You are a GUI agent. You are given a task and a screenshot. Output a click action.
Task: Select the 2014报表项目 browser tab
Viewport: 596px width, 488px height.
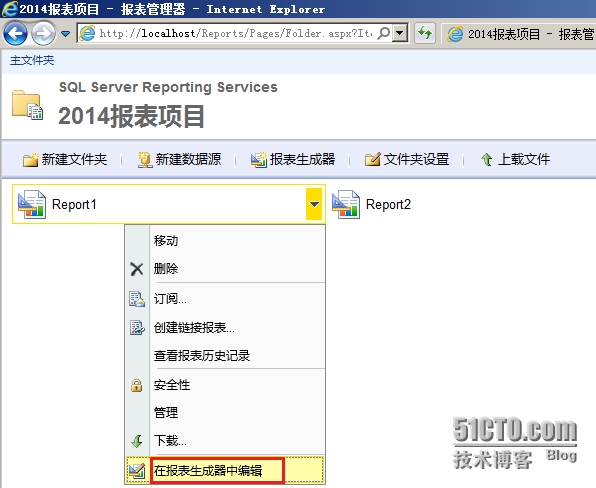click(x=519, y=34)
